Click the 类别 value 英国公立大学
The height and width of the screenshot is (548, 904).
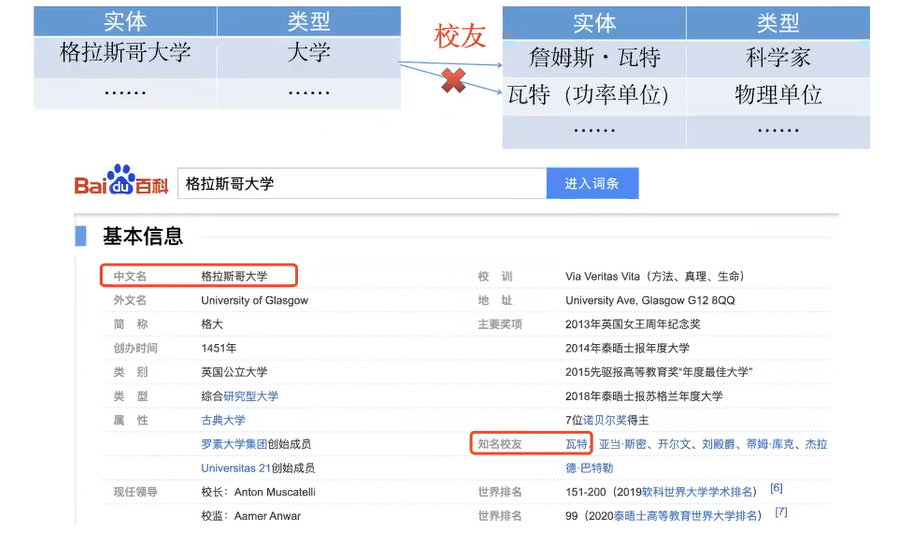tap(234, 372)
